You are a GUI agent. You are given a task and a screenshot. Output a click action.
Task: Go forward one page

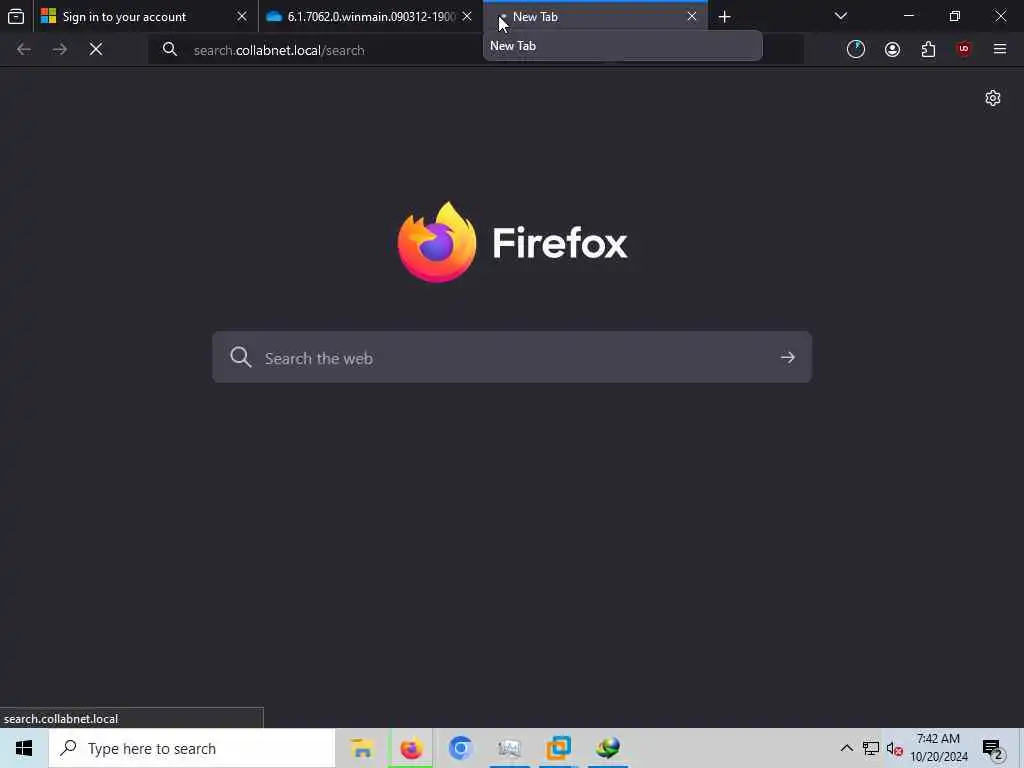coord(59,49)
